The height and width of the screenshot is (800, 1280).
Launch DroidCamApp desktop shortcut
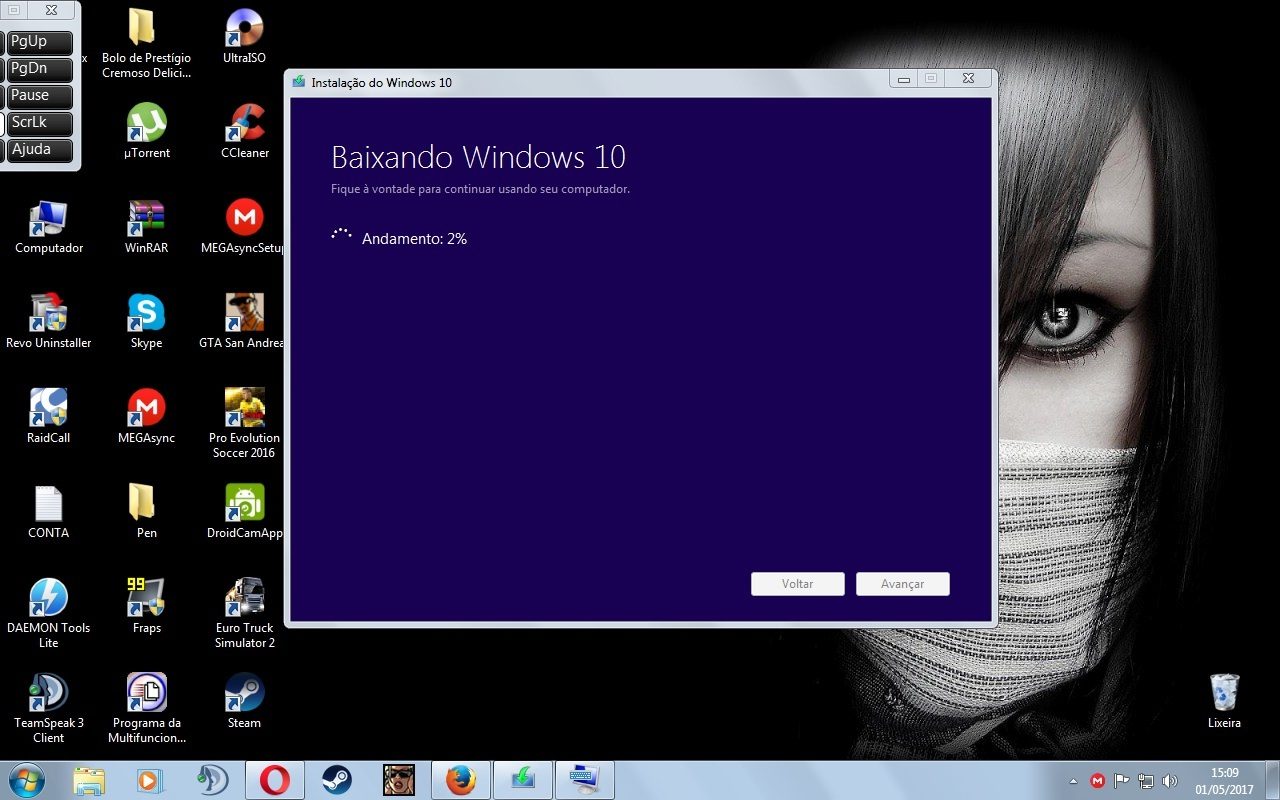click(244, 511)
